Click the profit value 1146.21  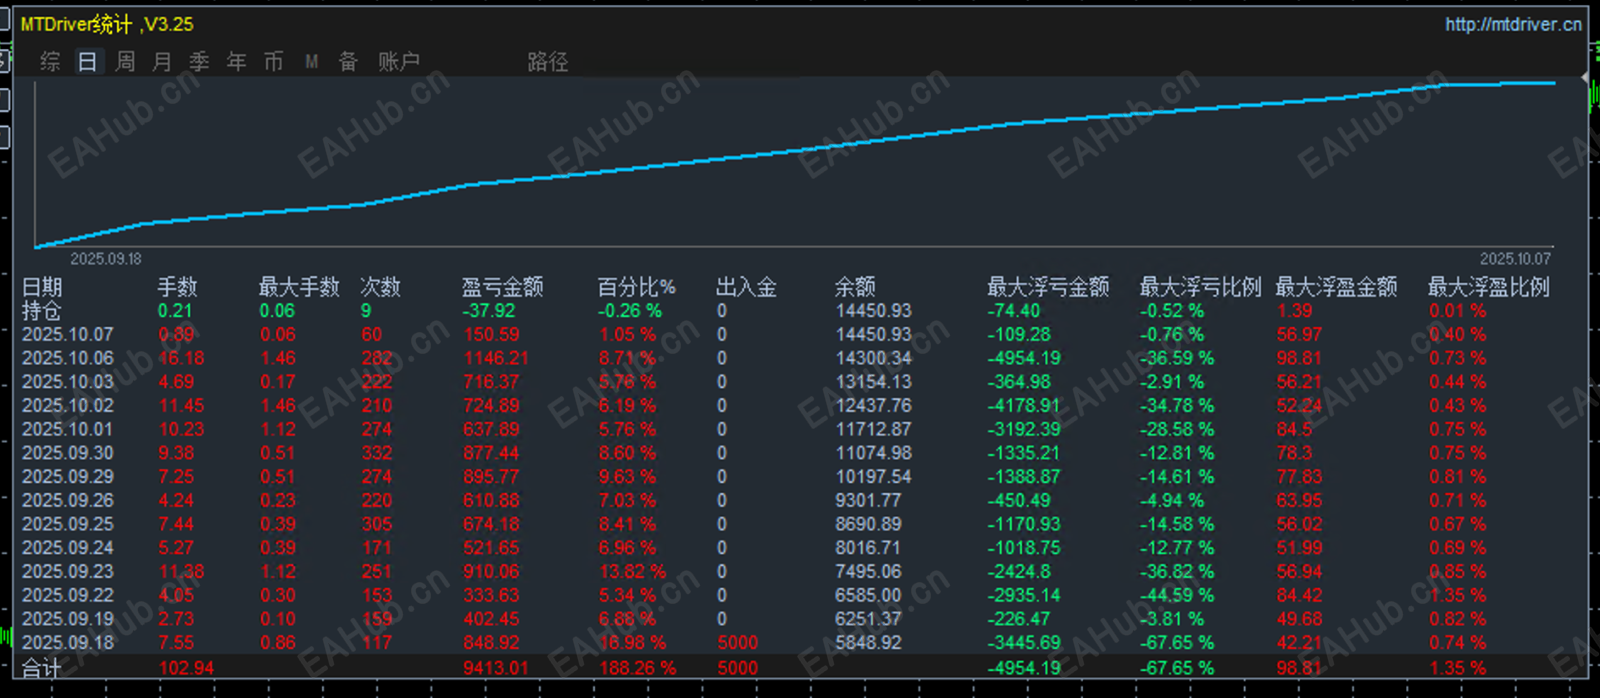tap(496, 358)
